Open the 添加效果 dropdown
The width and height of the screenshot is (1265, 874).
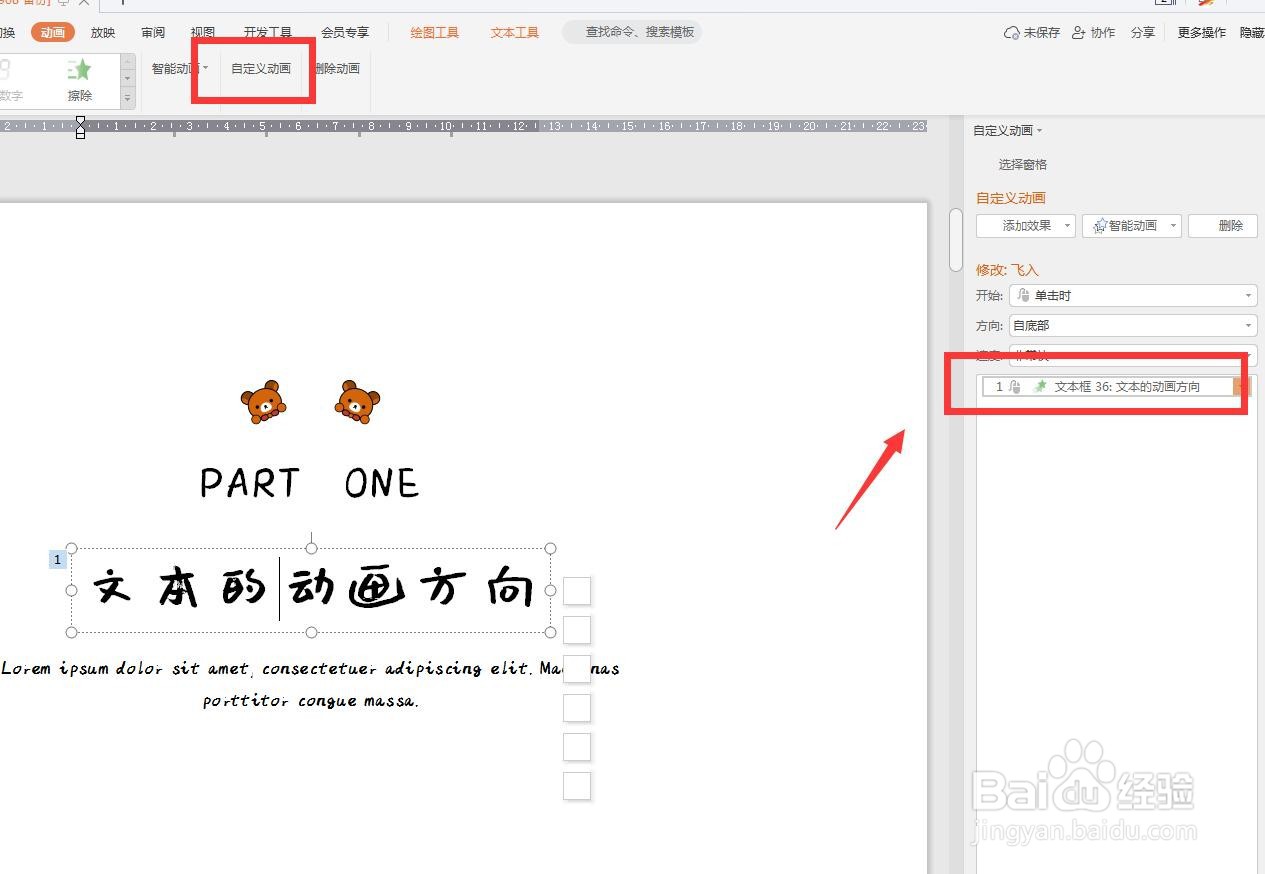coord(1026,226)
